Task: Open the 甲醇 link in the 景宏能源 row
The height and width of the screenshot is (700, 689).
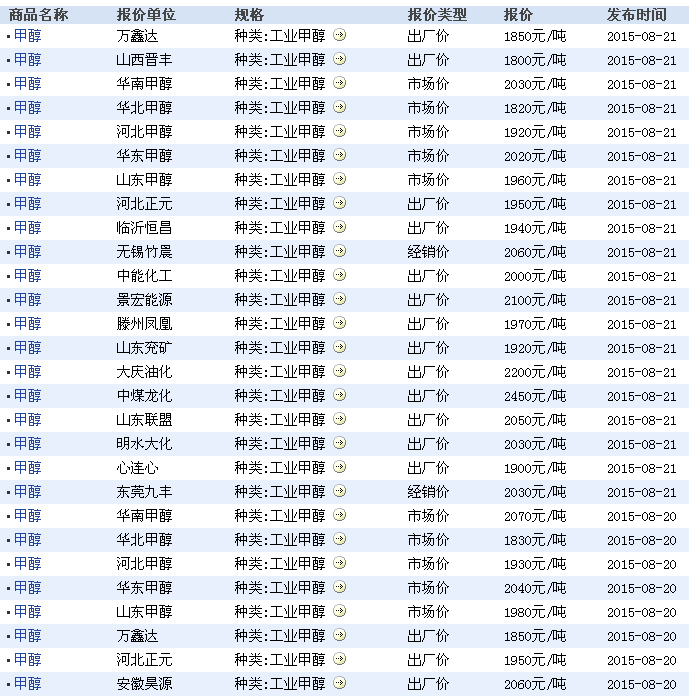Action: 28,300
